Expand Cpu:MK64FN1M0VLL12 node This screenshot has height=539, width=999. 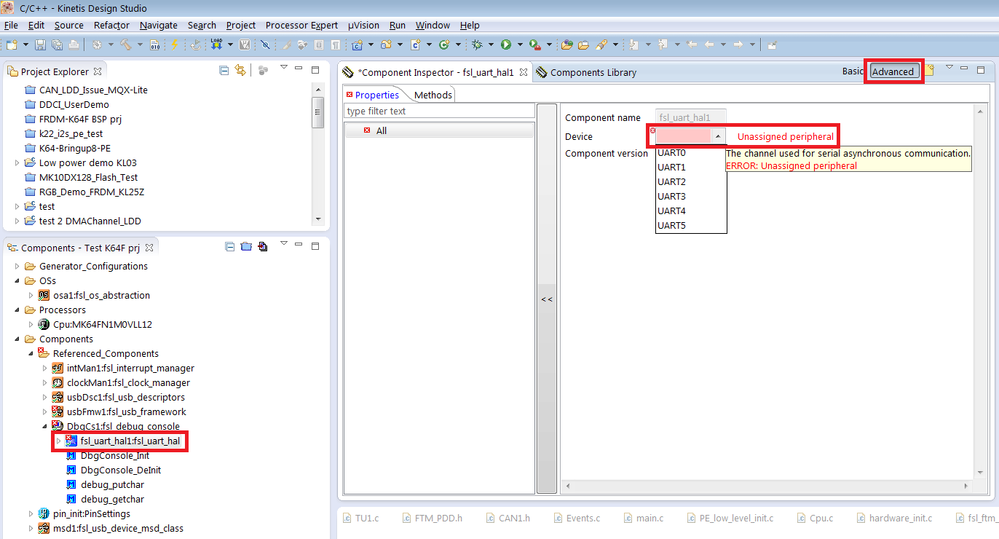[31, 324]
